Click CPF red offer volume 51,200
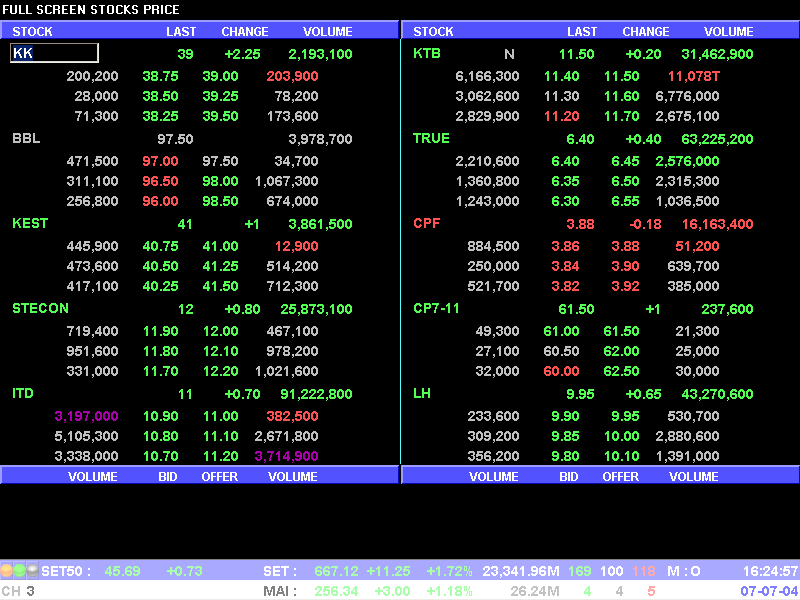Image resolution: width=800 pixels, height=600 pixels. pyautogui.click(x=697, y=246)
